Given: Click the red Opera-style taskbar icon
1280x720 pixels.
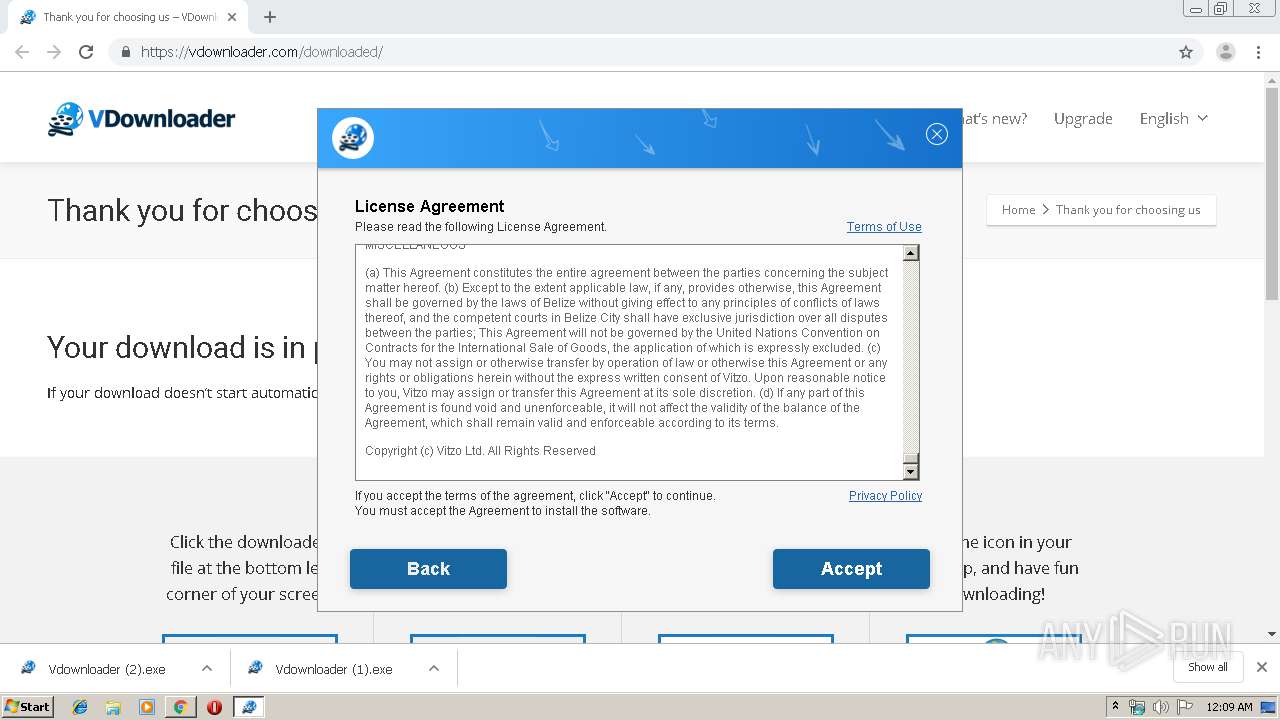Looking at the screenshot, I should [214, 707].
